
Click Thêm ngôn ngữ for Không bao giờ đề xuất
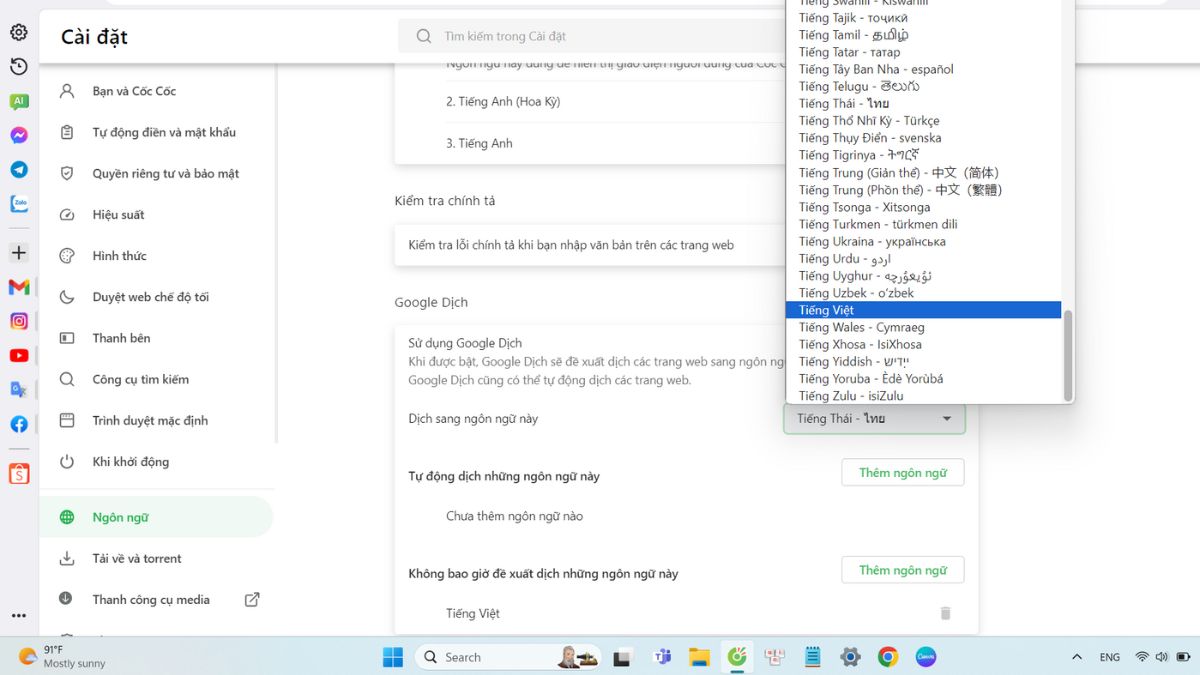[903, 570]
